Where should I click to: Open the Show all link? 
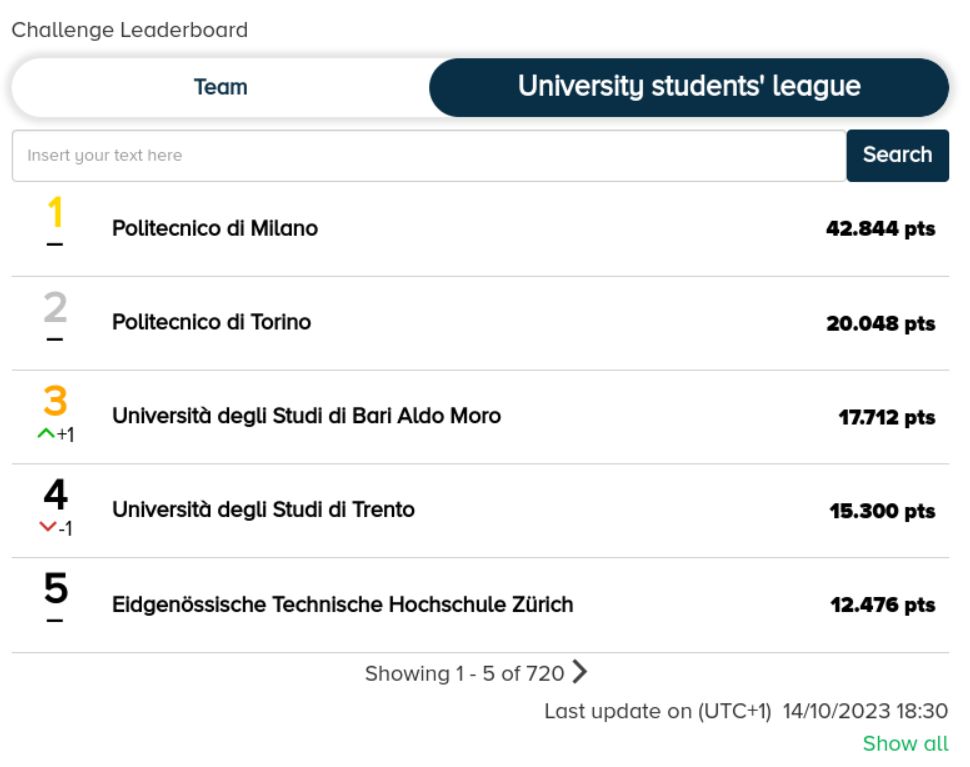click(x=905, y=743)
